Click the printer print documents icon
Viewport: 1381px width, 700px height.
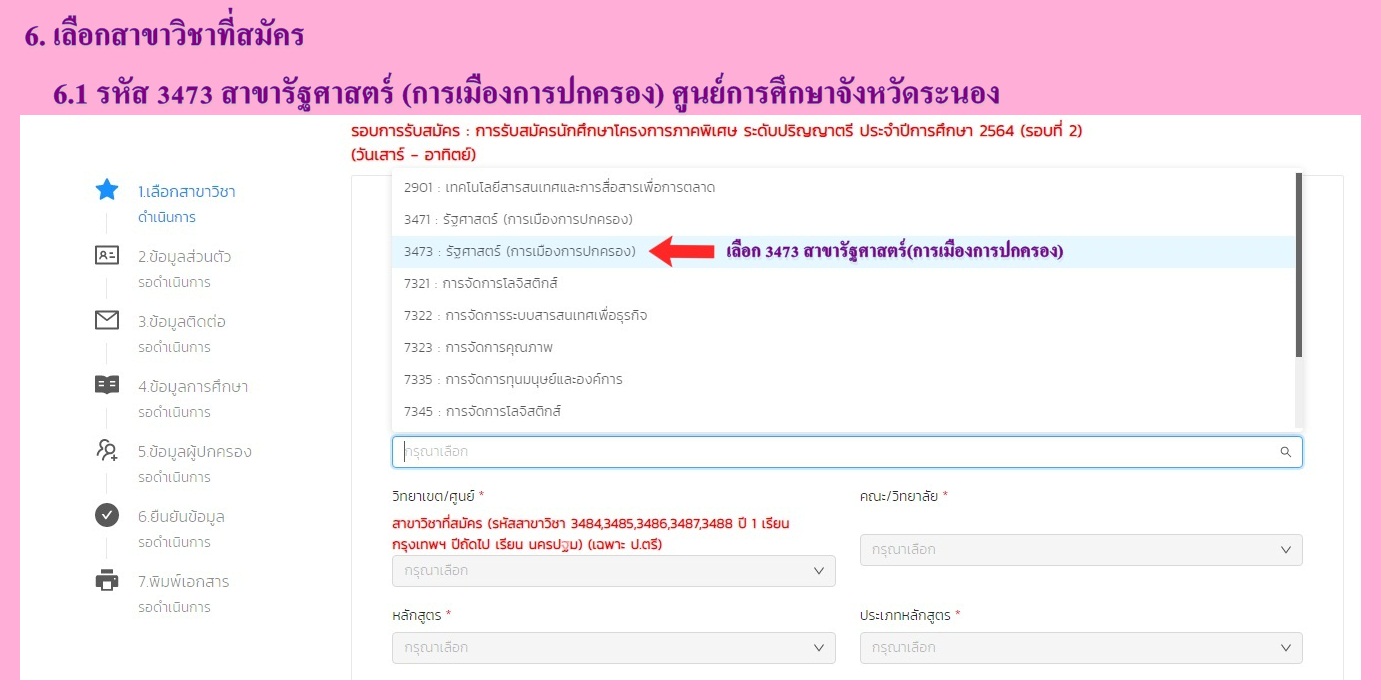coord(106,581)
